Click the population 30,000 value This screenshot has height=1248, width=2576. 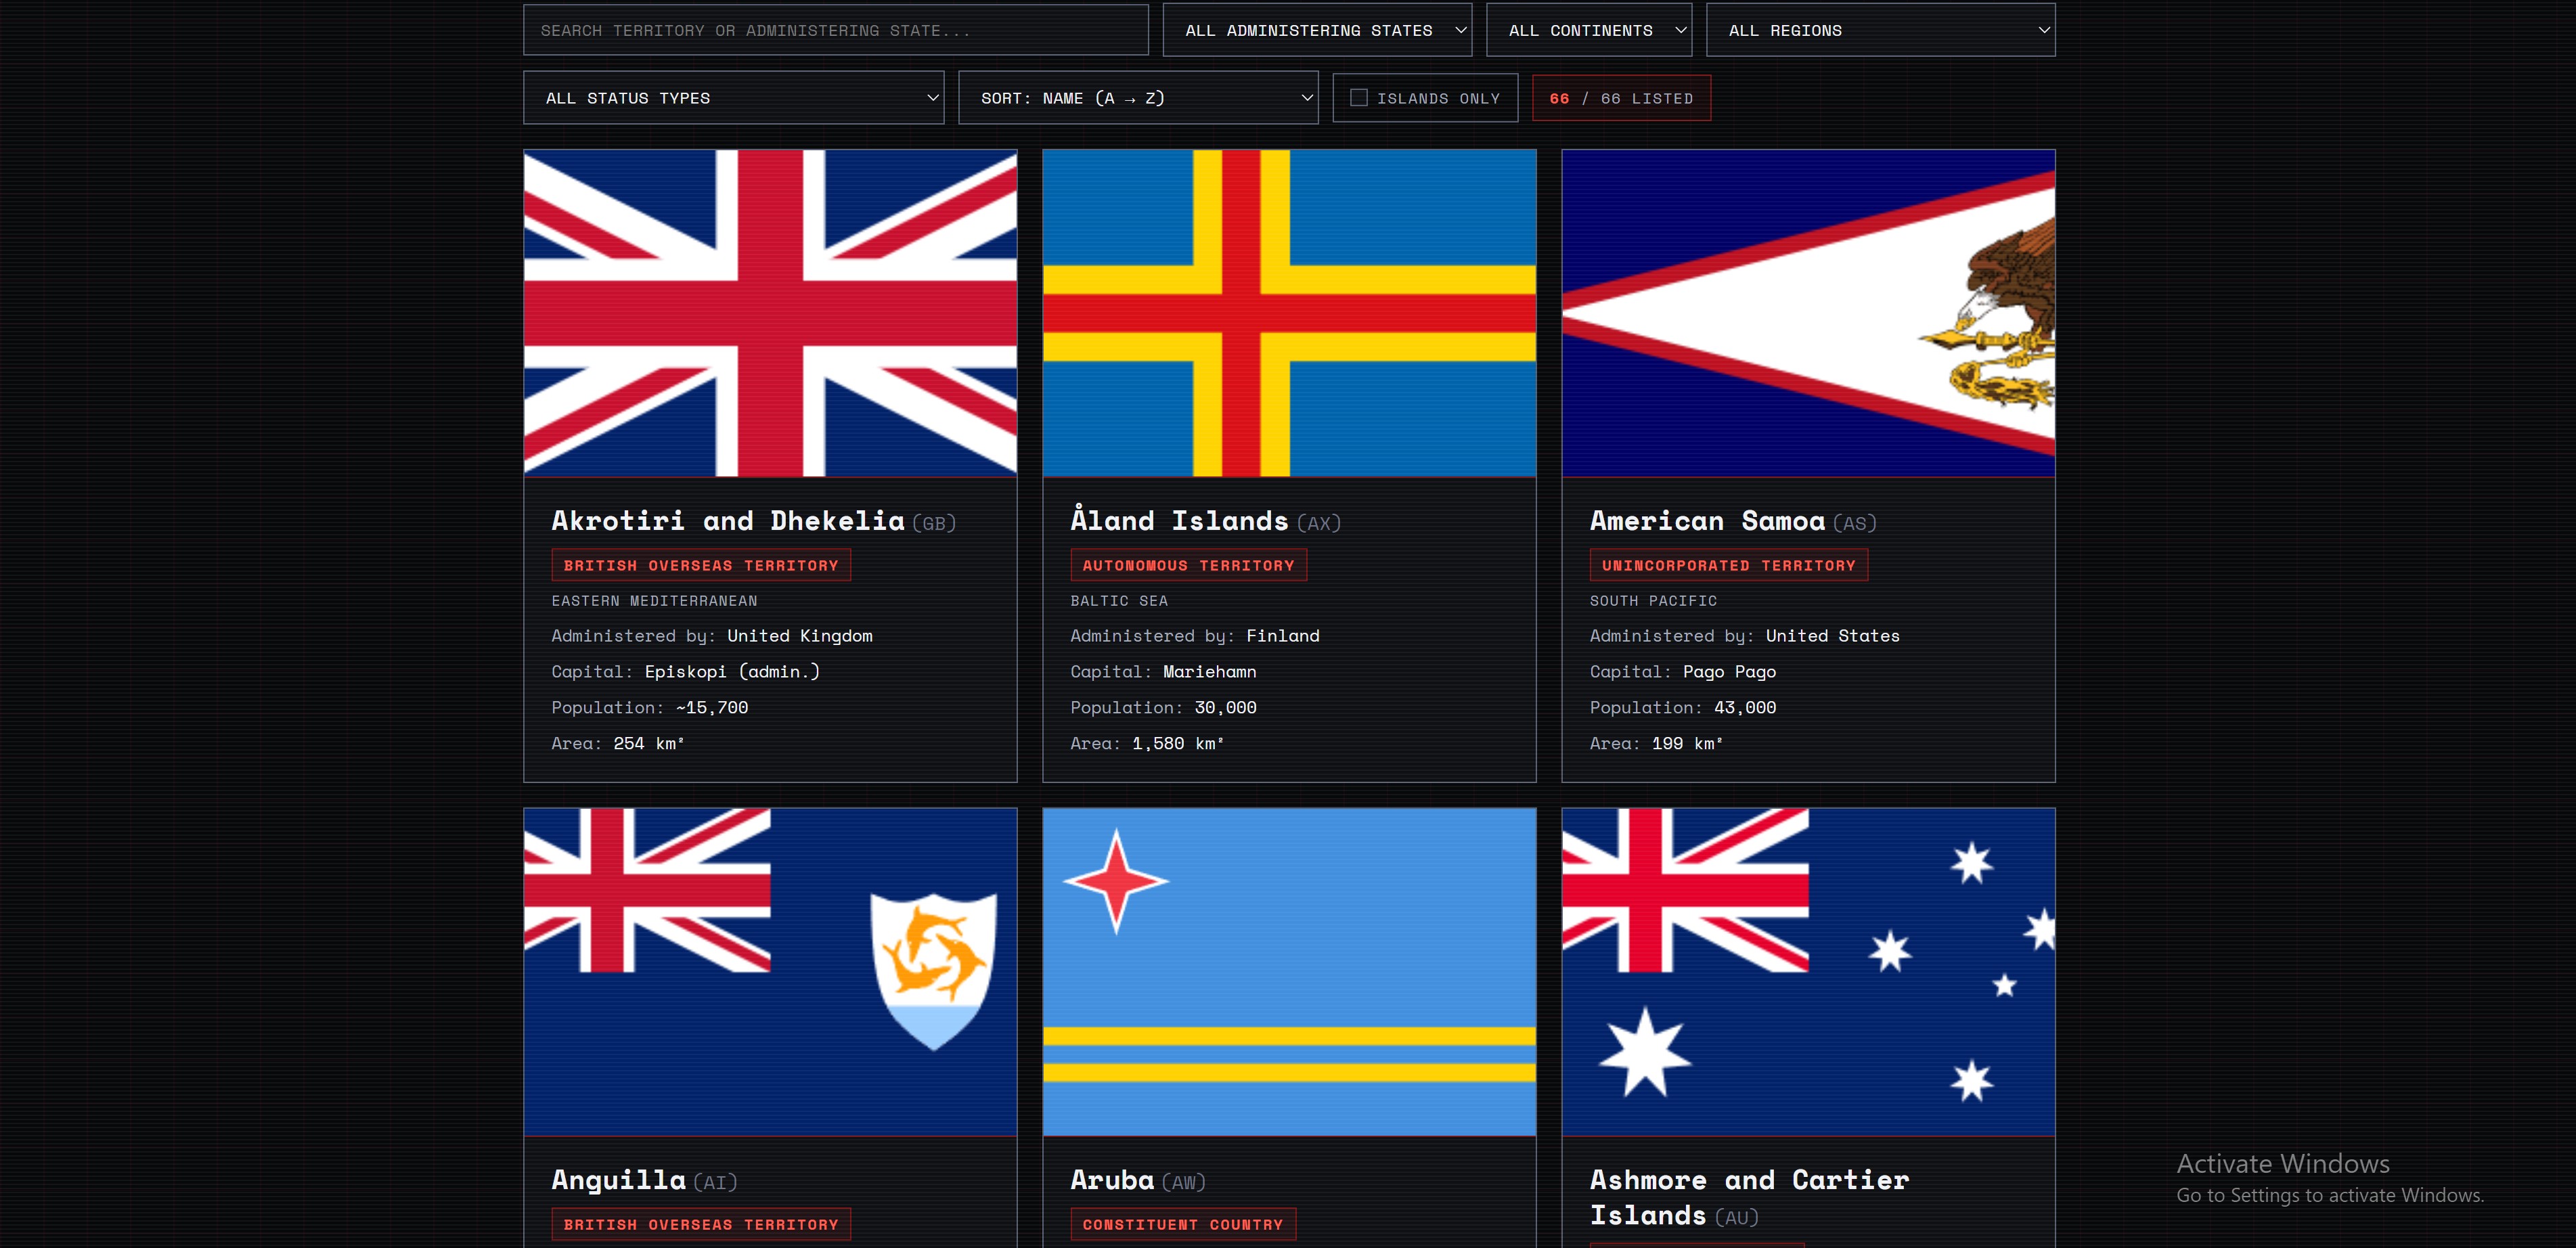point(1225,708)
